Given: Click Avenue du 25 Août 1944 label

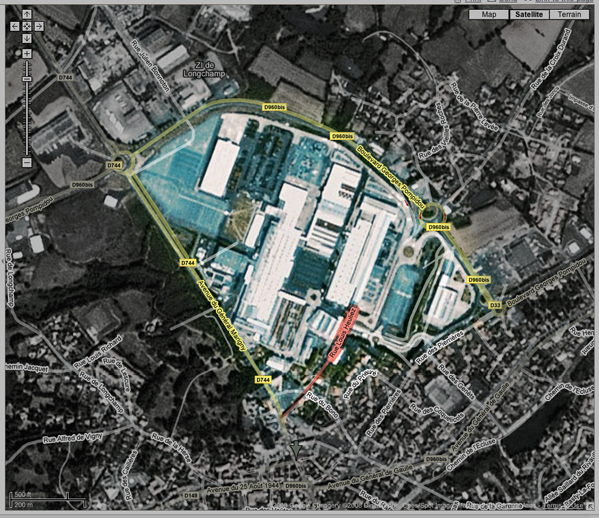Looking at the screenshot, I should click(243, 487).
